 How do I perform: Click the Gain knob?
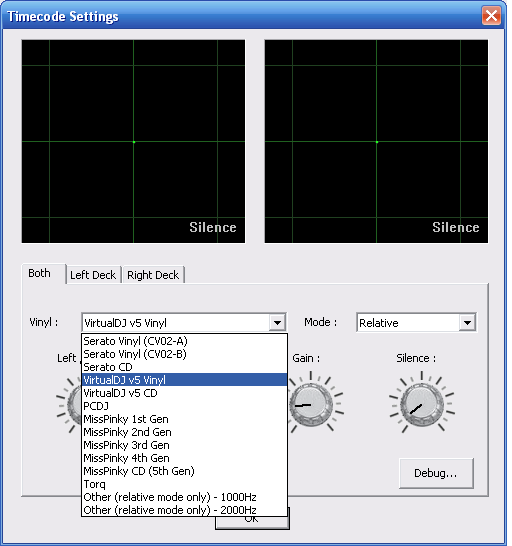[311, 404]
